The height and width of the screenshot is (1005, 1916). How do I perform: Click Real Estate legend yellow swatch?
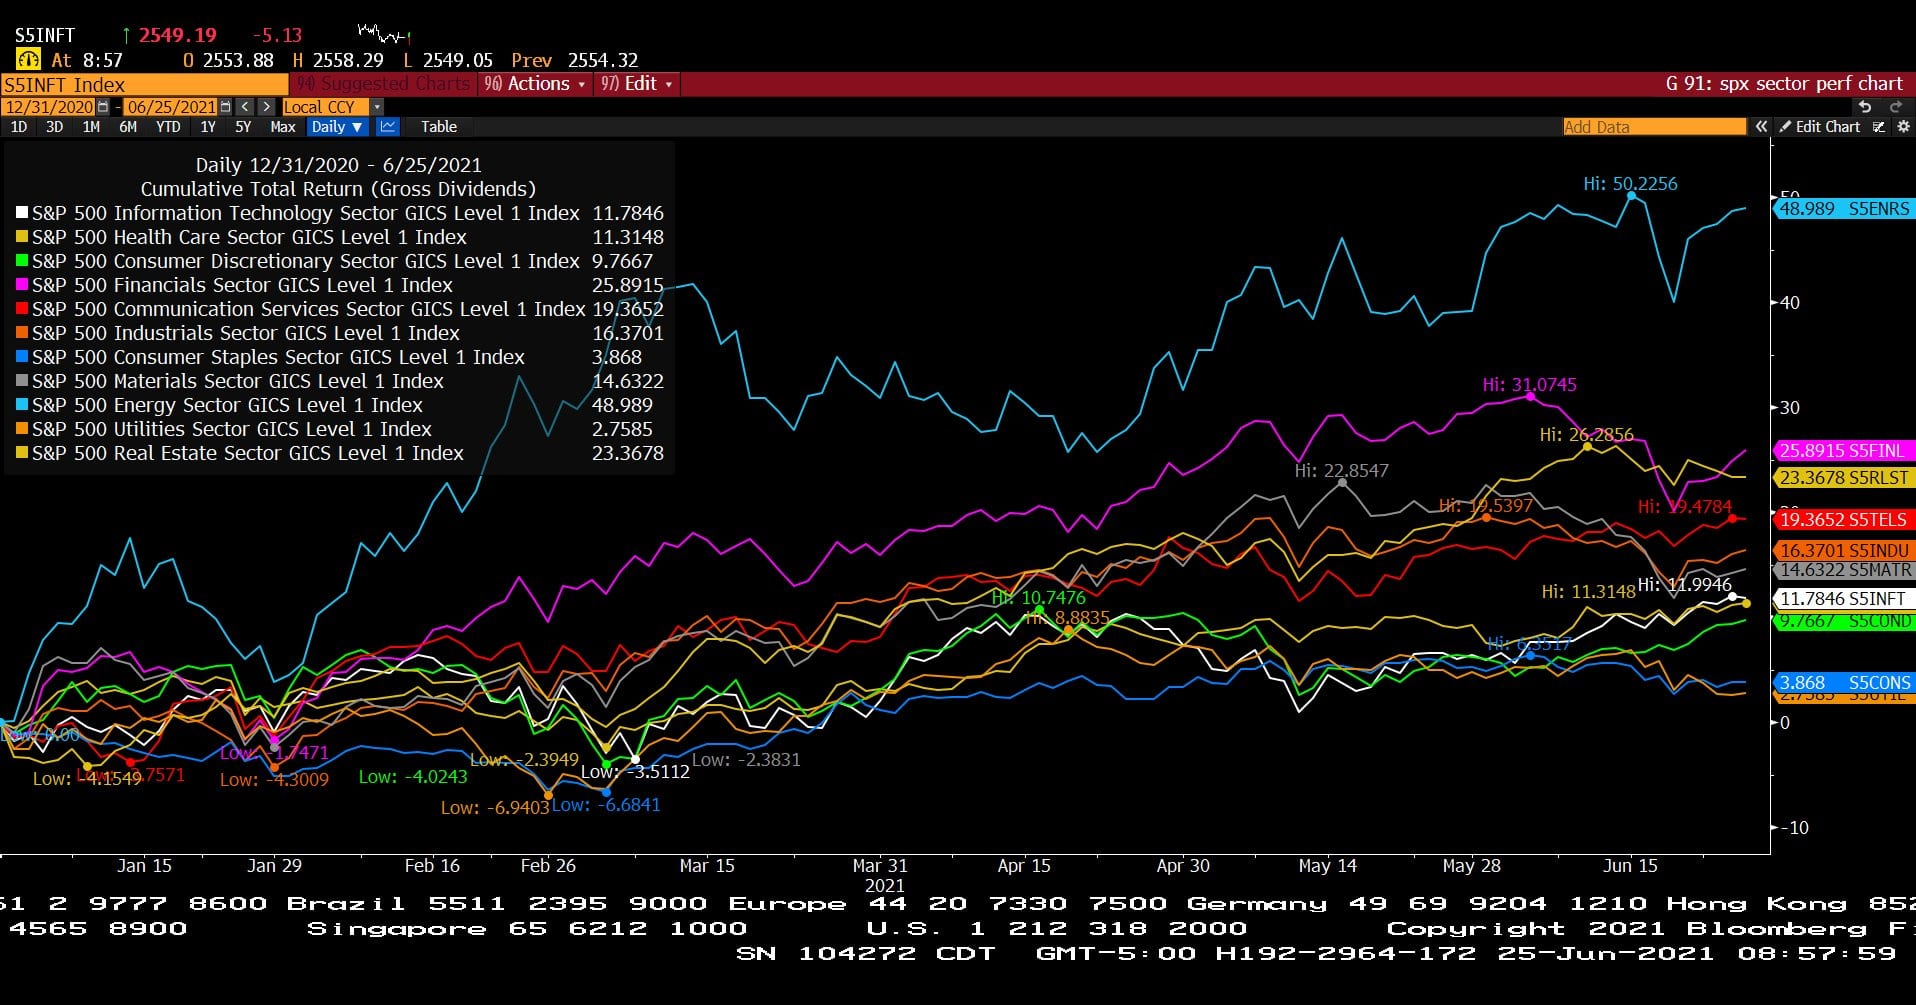[x=22, y=453]
